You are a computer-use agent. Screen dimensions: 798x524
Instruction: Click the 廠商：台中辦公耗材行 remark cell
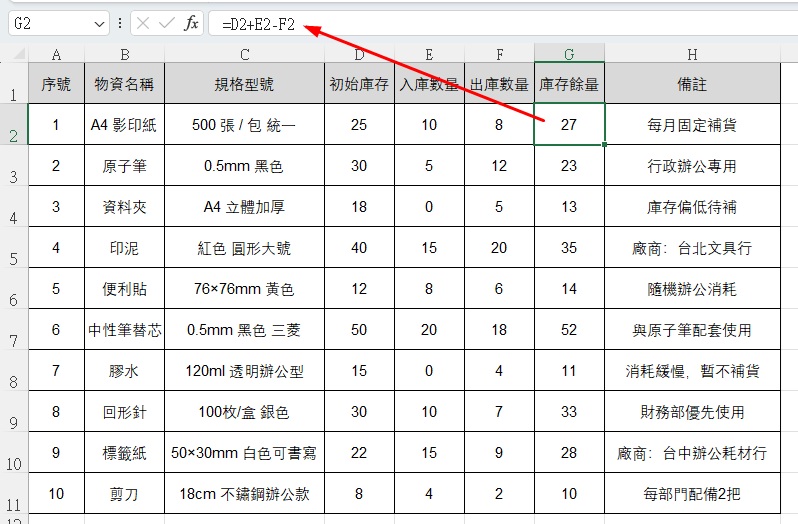(x=692, y=453)
